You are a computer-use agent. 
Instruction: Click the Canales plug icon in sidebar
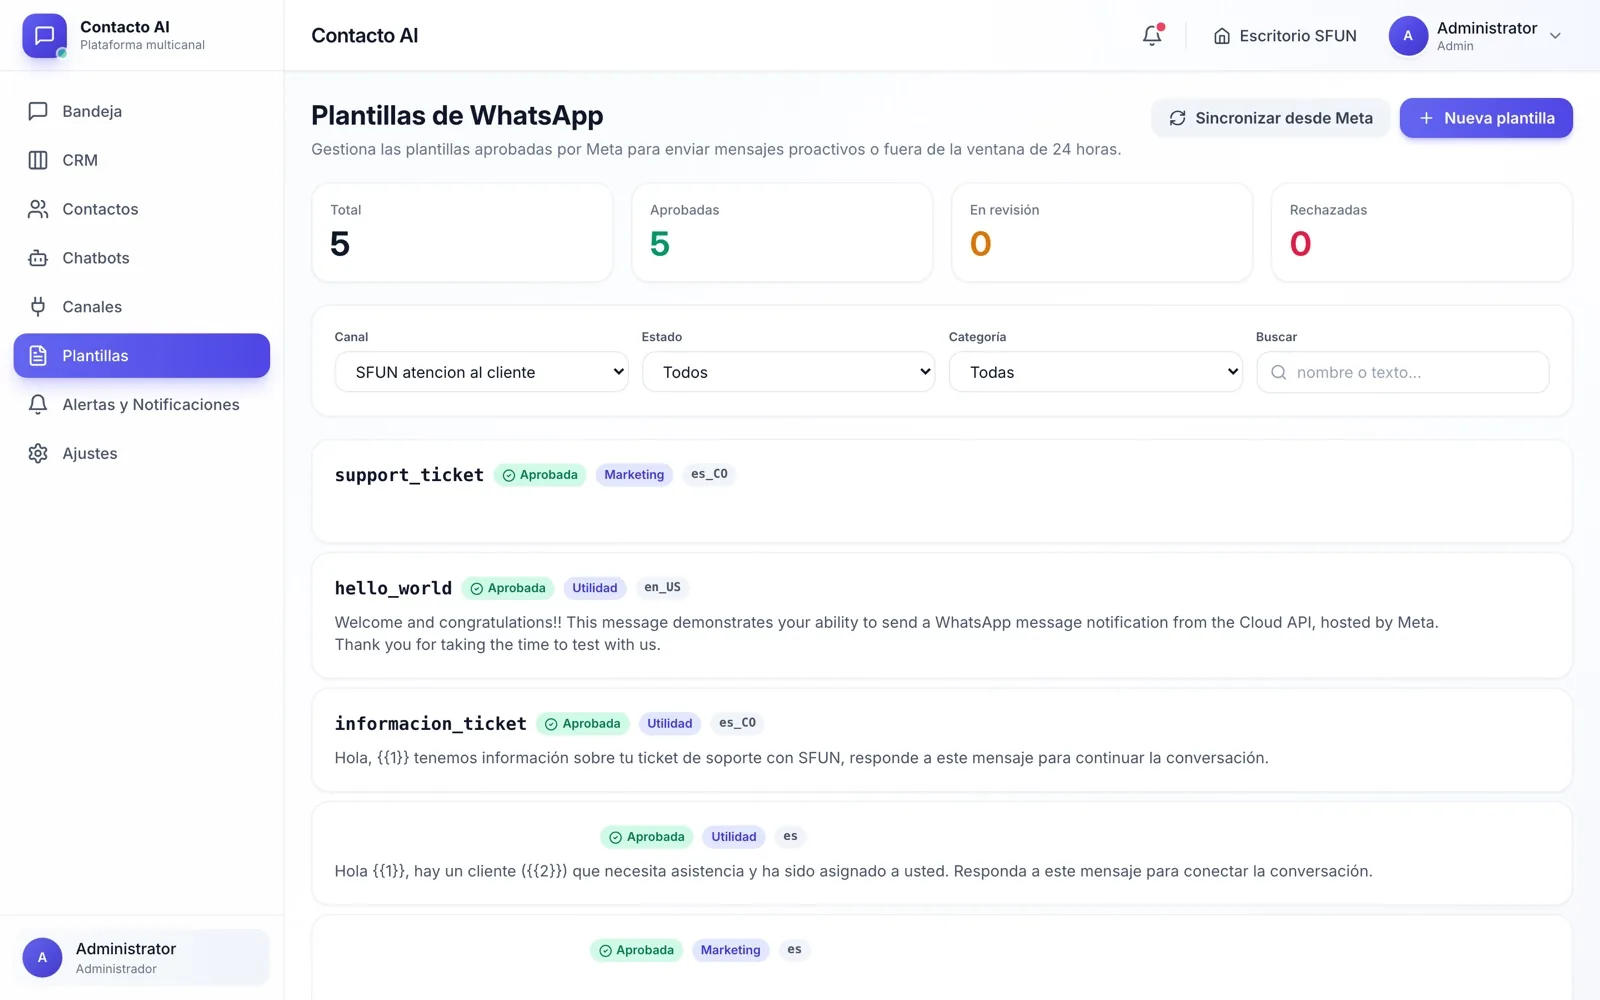[38, 307]
